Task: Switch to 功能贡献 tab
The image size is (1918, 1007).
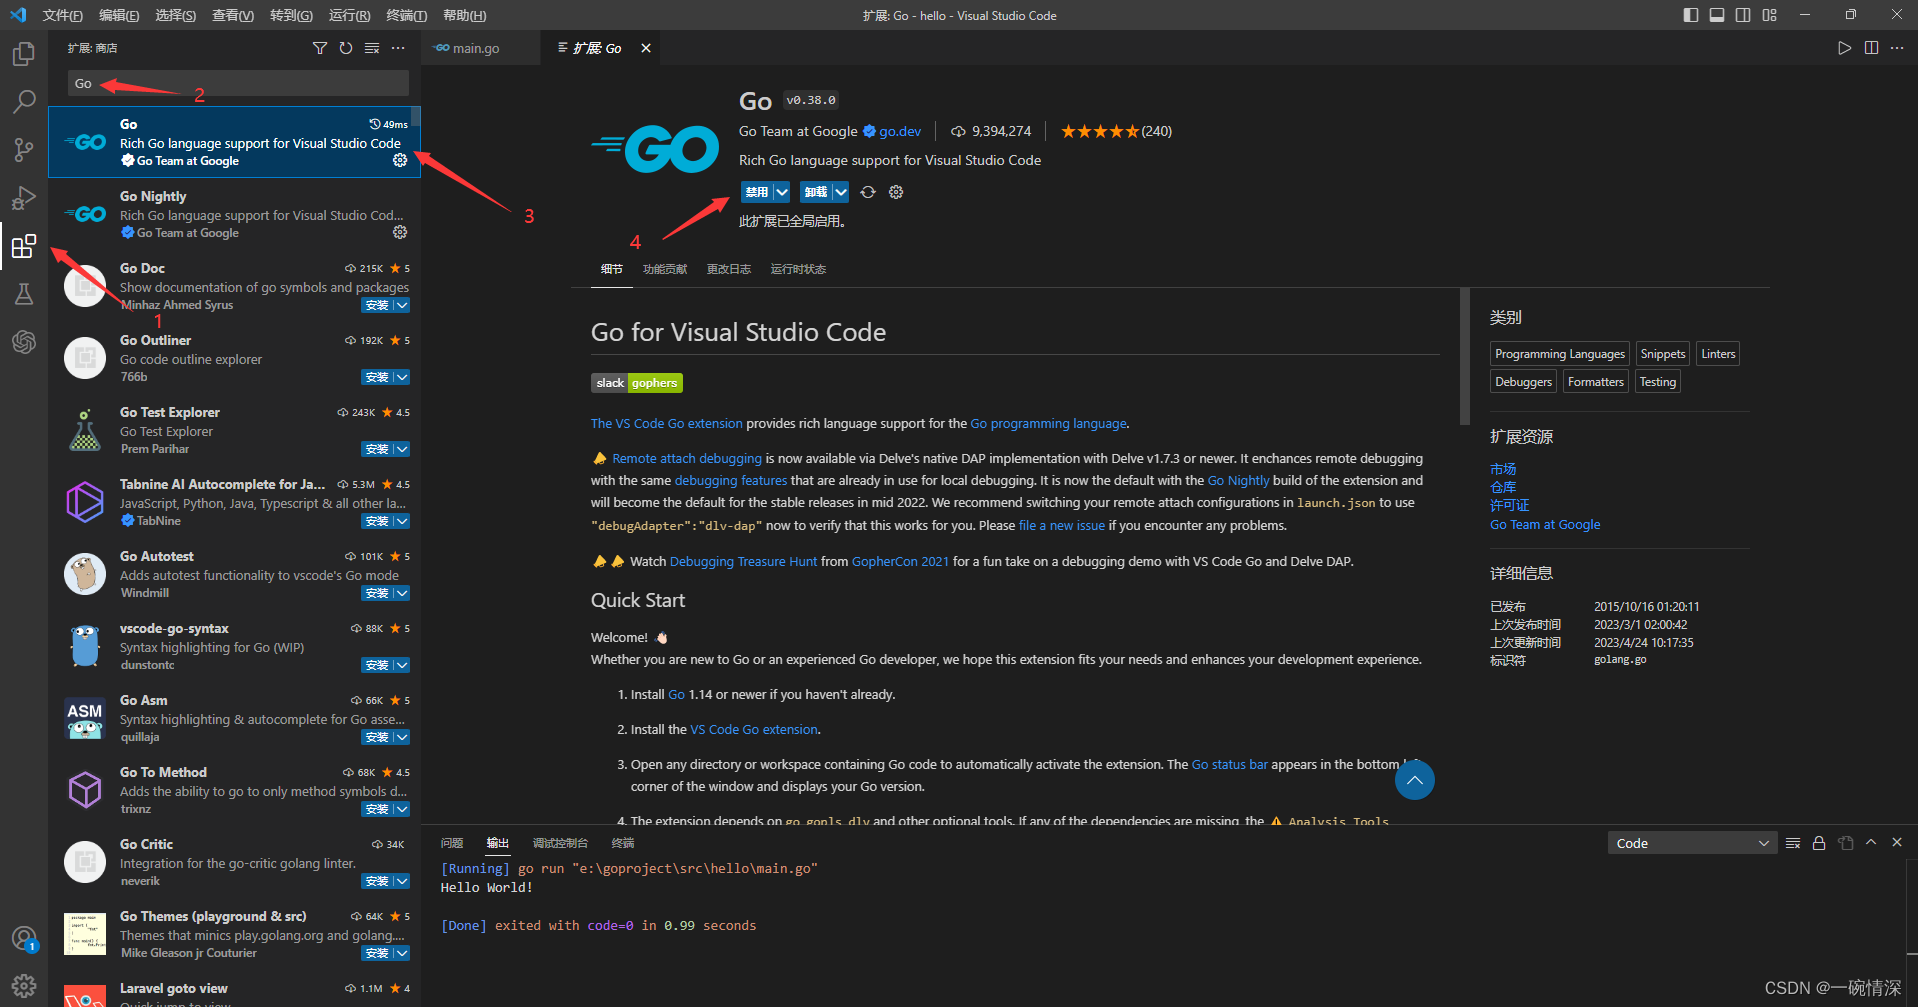Action: coord(665,269)
